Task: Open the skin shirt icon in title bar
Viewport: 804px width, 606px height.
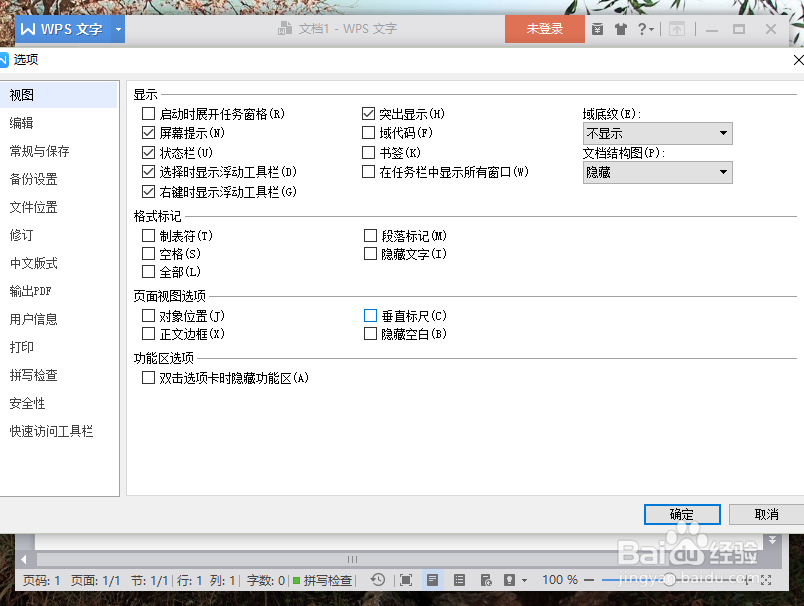Action: (620, 29)
